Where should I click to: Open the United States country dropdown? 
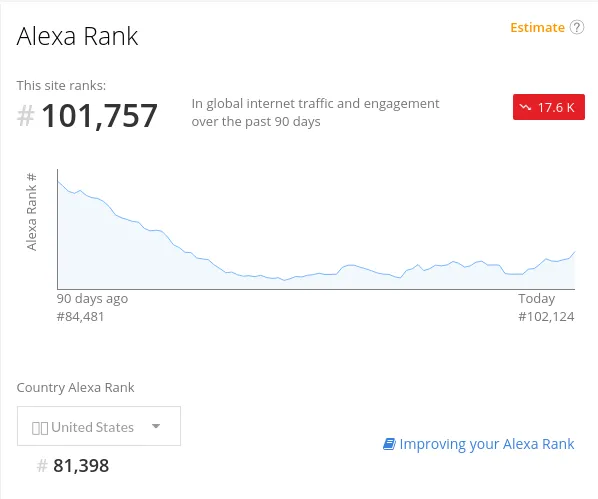click(x=99, y=426)
